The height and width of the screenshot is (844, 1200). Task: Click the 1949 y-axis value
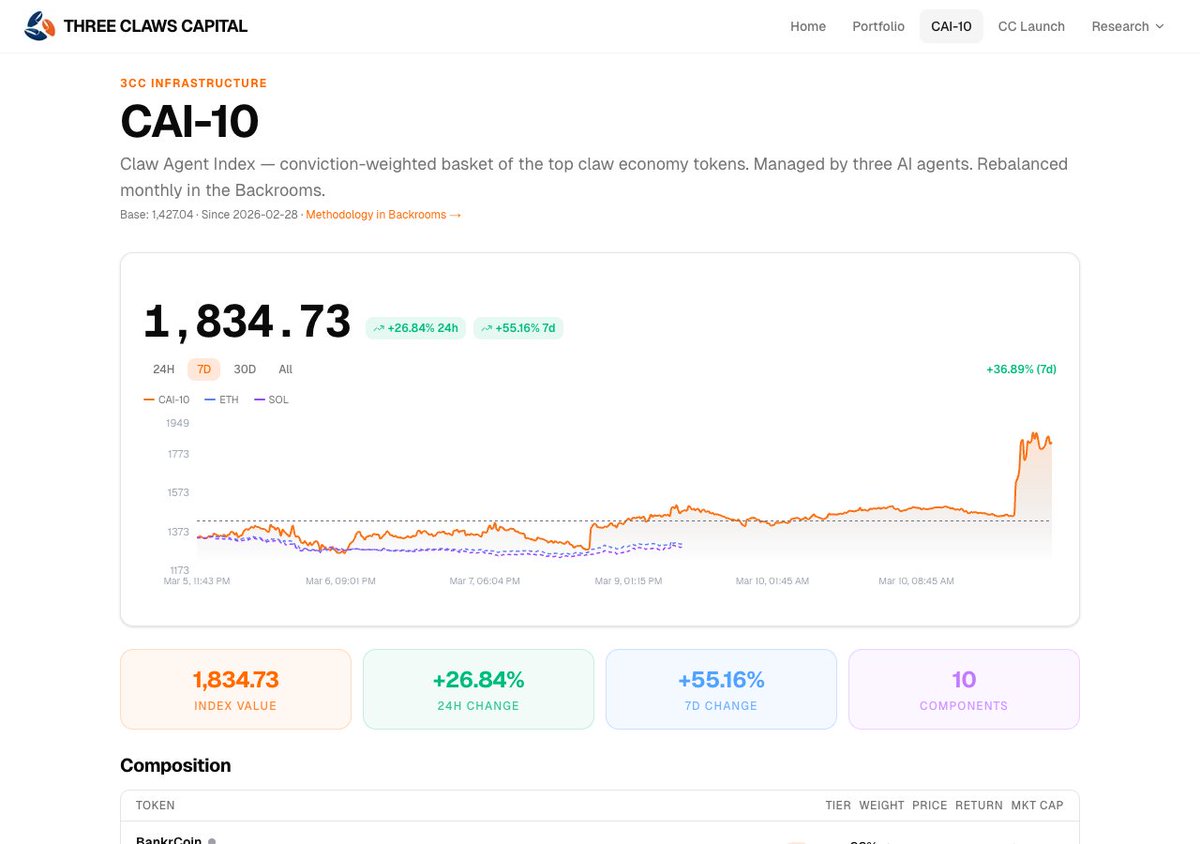tap(178, 423)
